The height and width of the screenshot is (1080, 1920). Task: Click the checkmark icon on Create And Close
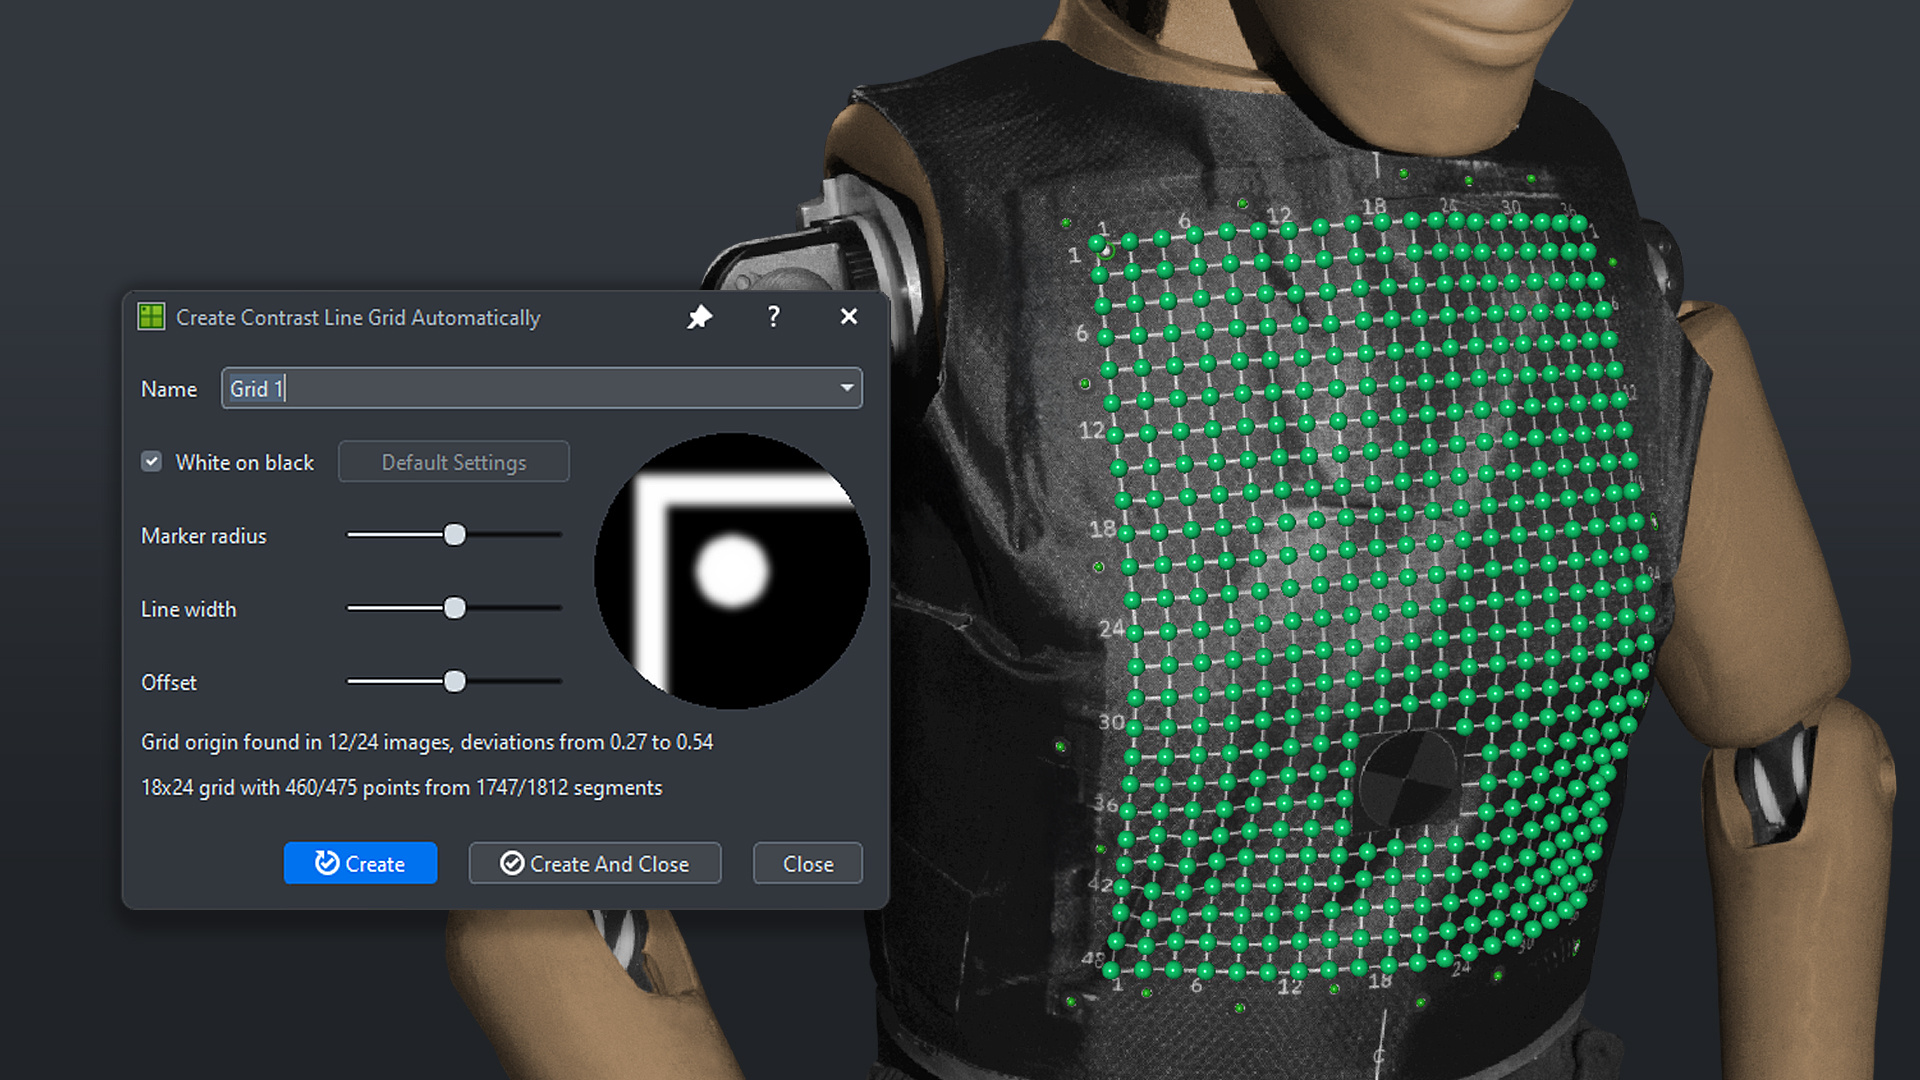click(512, 863)
